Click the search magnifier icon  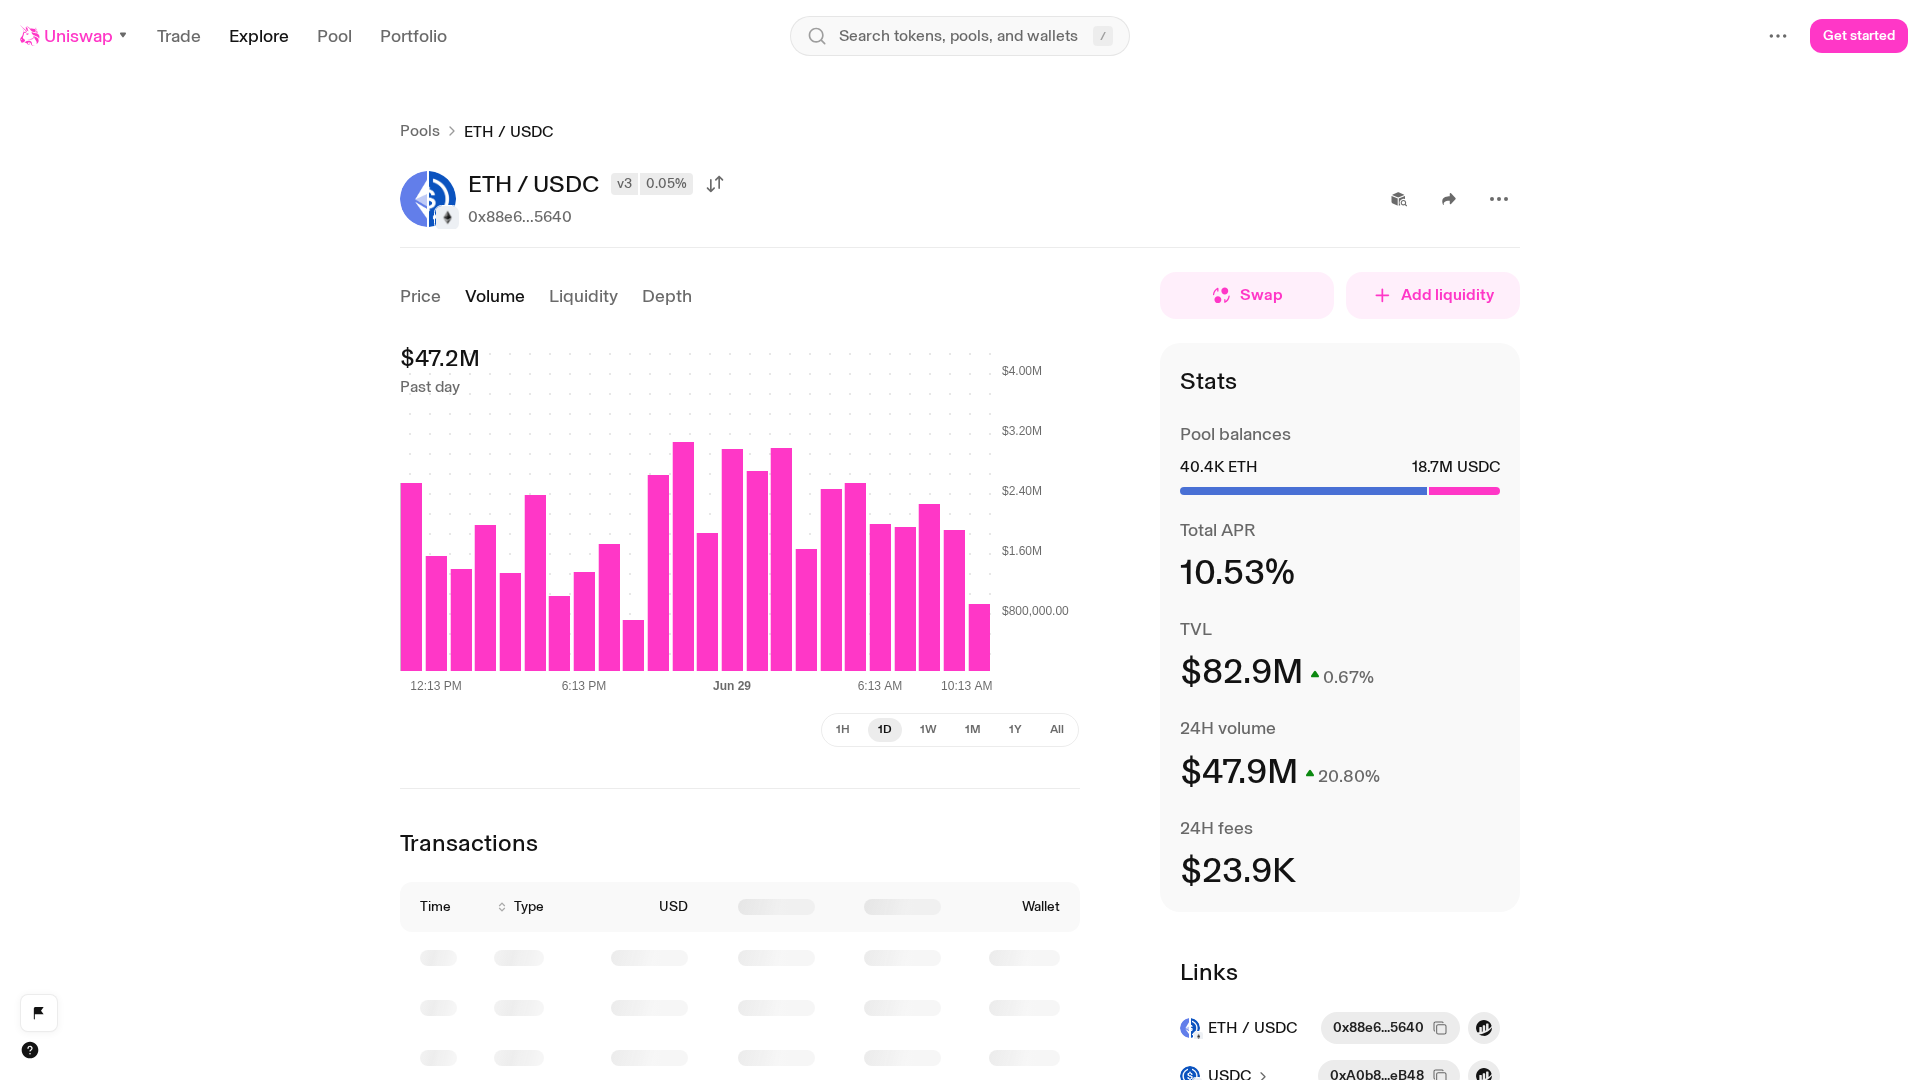coord(817,36)
